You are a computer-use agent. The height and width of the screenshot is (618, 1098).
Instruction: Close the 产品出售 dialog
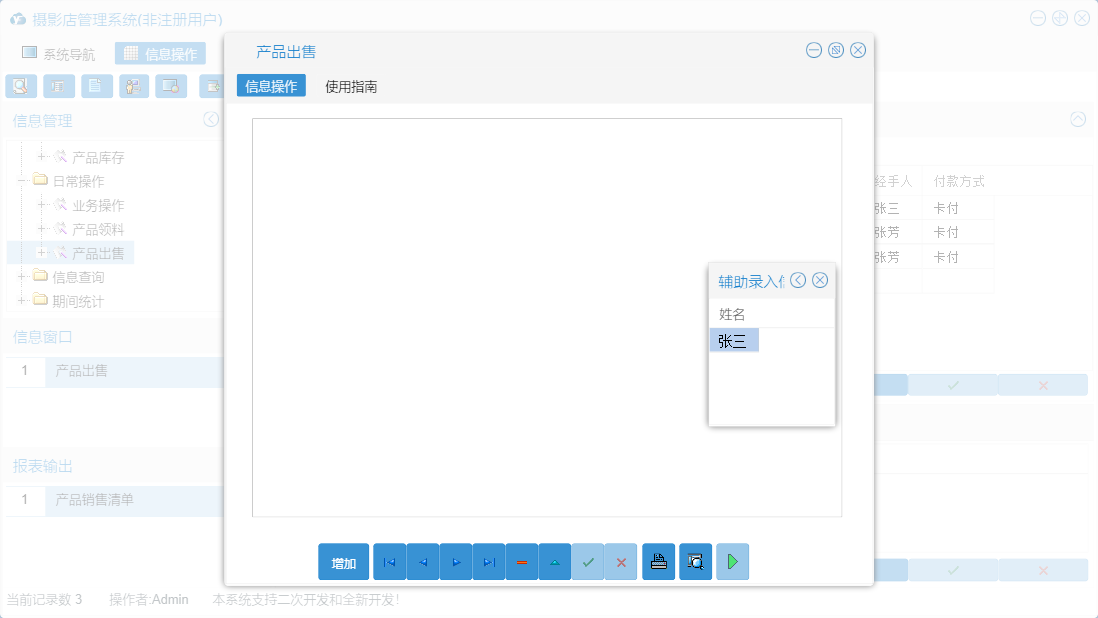click(x=858, y=50)
